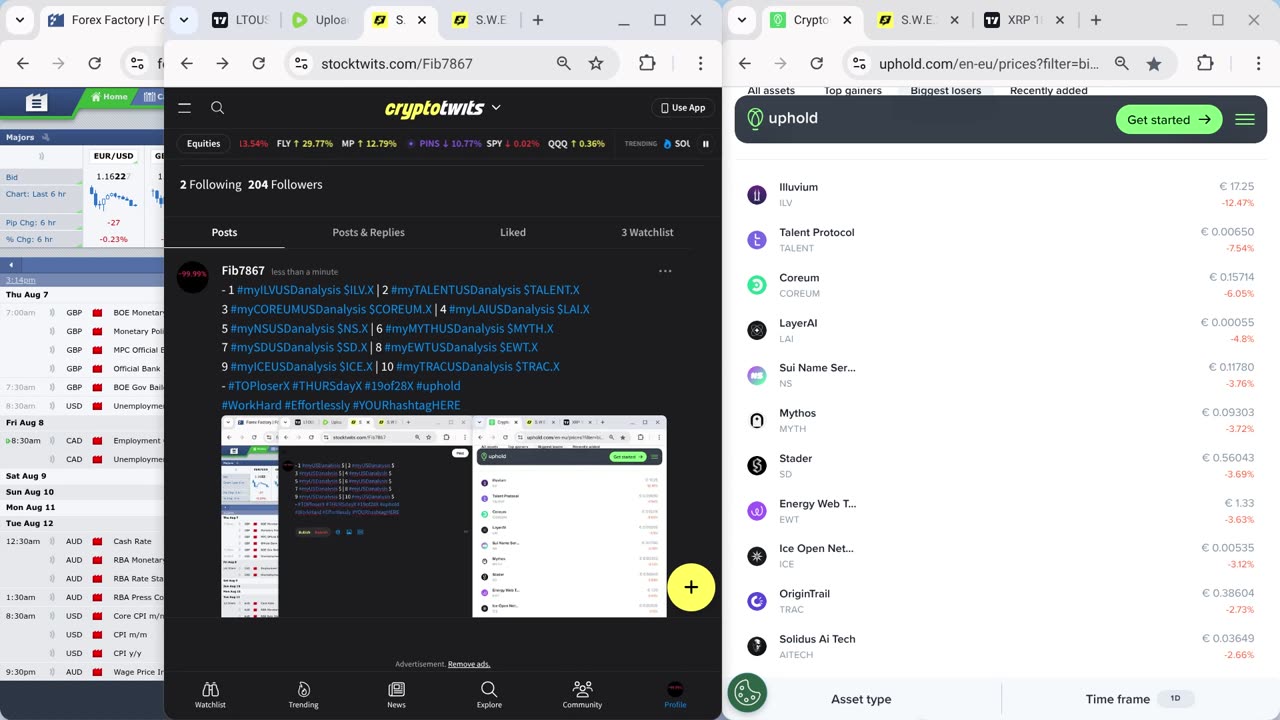The image size is (1280, 720).
Task: Open Watchlist in bottom navigation
Action: (x=210, y=695)
